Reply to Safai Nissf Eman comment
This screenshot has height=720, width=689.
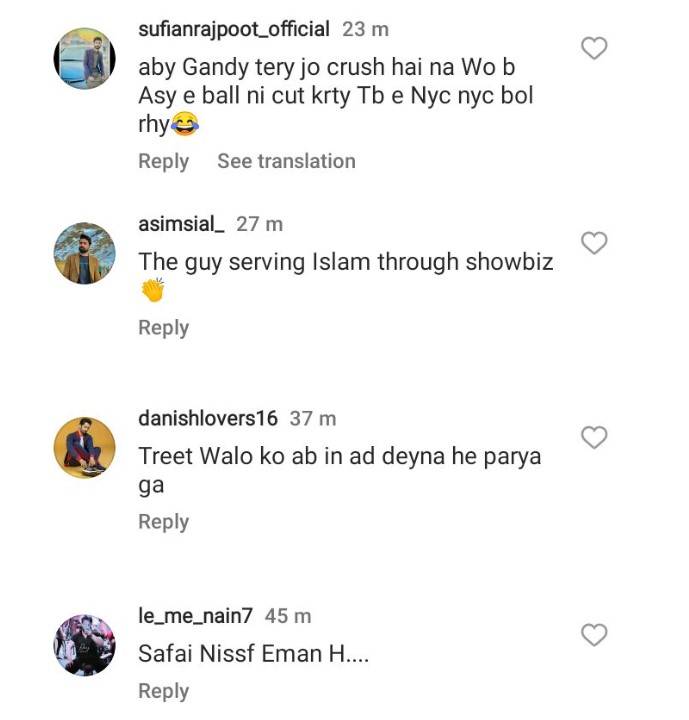click(x=164, y=692)
